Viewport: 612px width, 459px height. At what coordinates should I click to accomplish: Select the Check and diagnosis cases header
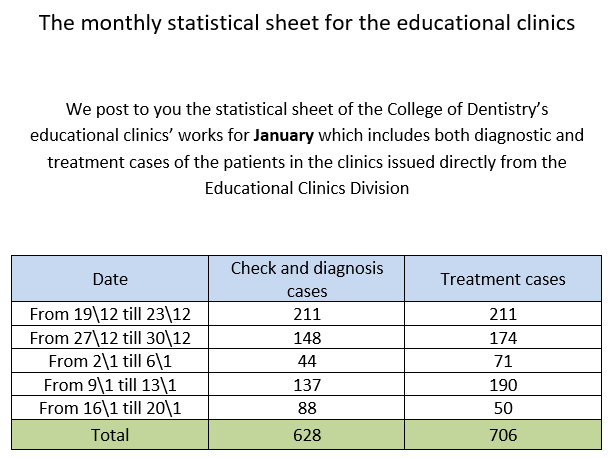tap(307, 279)
